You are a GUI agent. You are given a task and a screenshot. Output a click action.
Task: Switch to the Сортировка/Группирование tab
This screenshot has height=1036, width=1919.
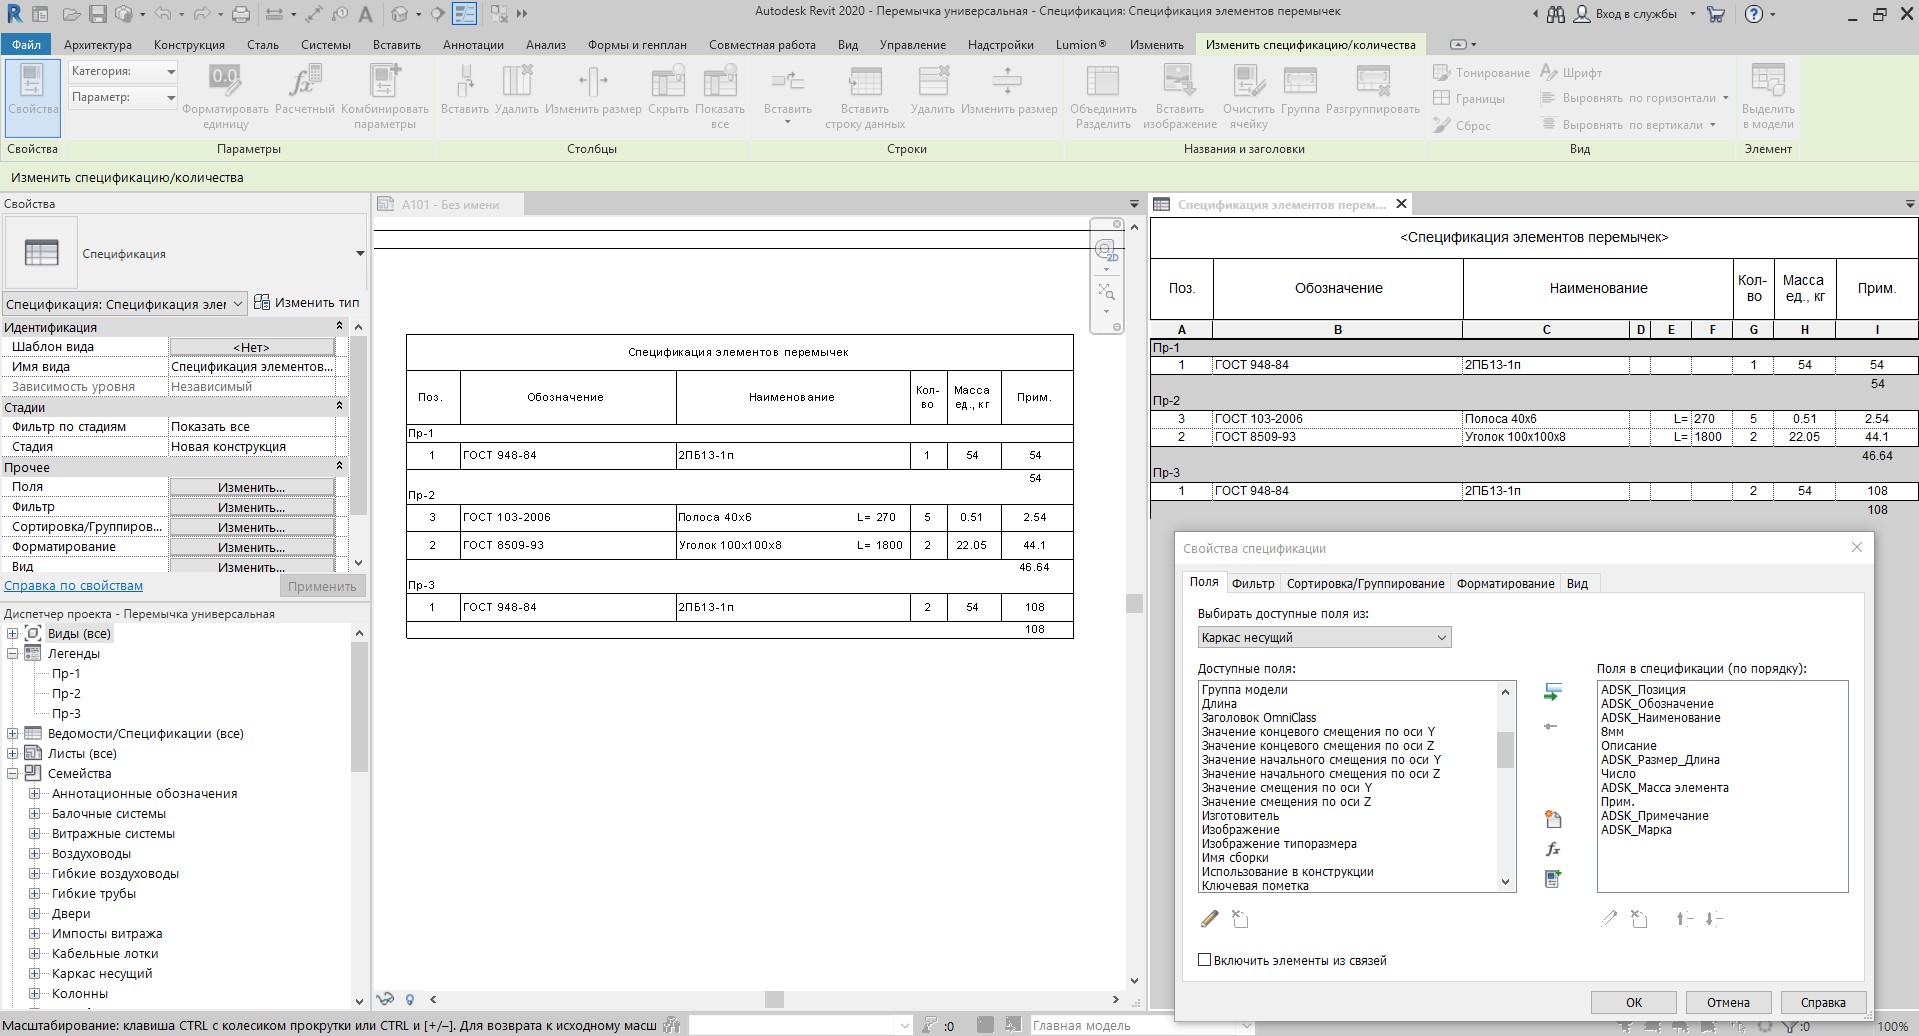tap(1365, 584)
